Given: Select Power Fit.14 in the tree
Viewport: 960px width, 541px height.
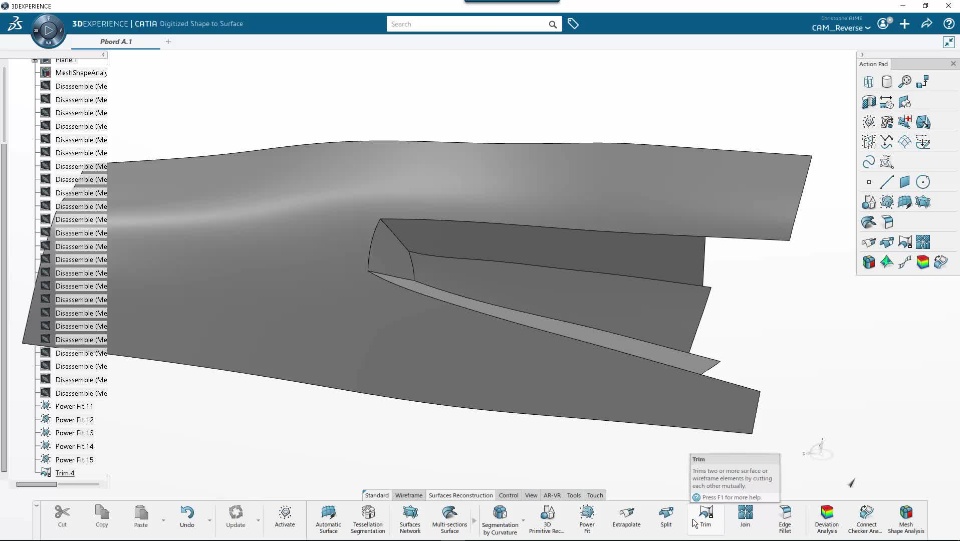Looking at the screenshot, I should 74,446.
